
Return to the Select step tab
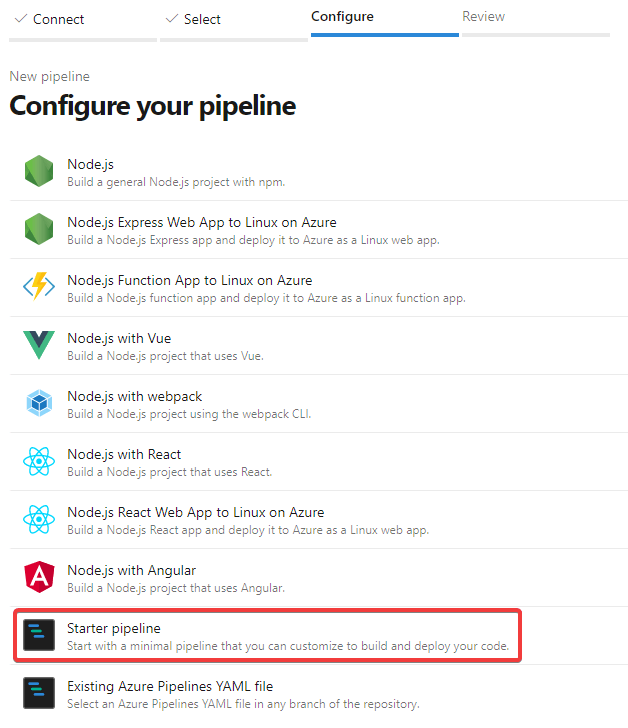(202, 19)
